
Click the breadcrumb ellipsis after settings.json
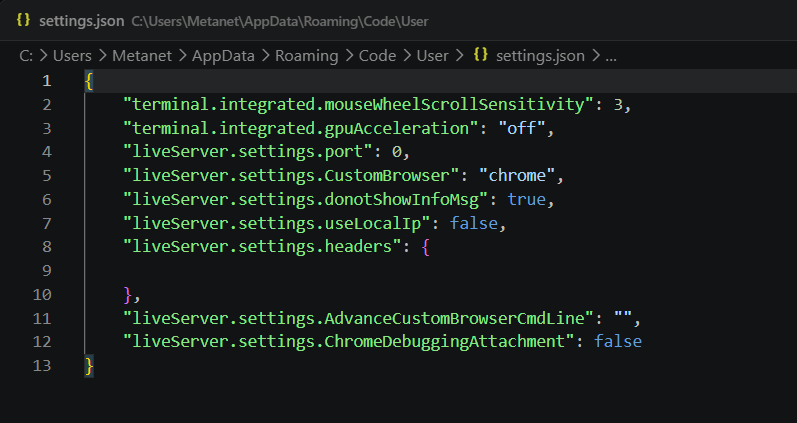click(x=611, y=57)
